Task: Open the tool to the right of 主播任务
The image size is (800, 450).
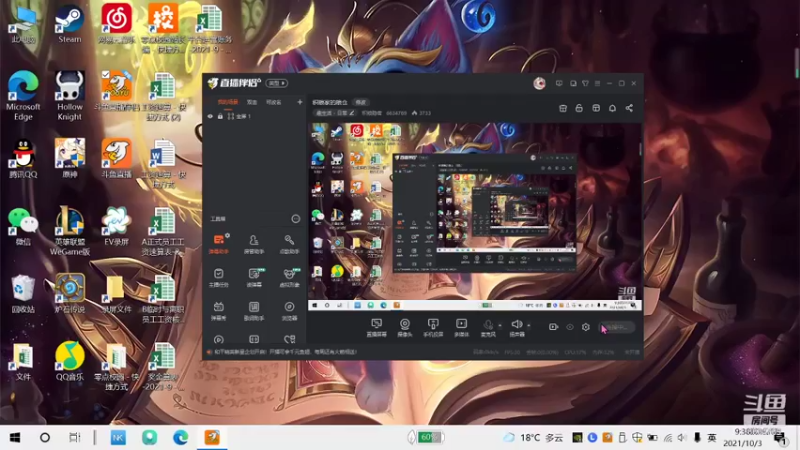Action: (254, 277)
